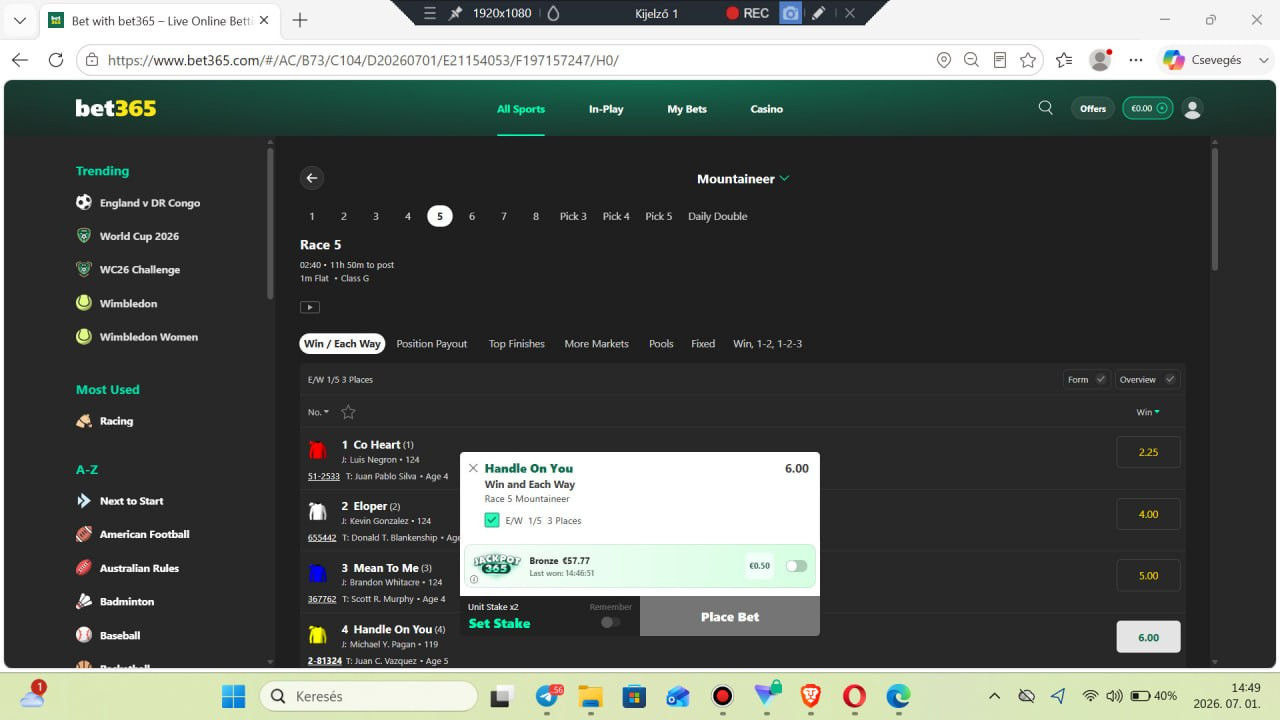Click the sidebar vertical scrollbar
The height and width of the screenshot is (720, 1280).
[270, 224]
